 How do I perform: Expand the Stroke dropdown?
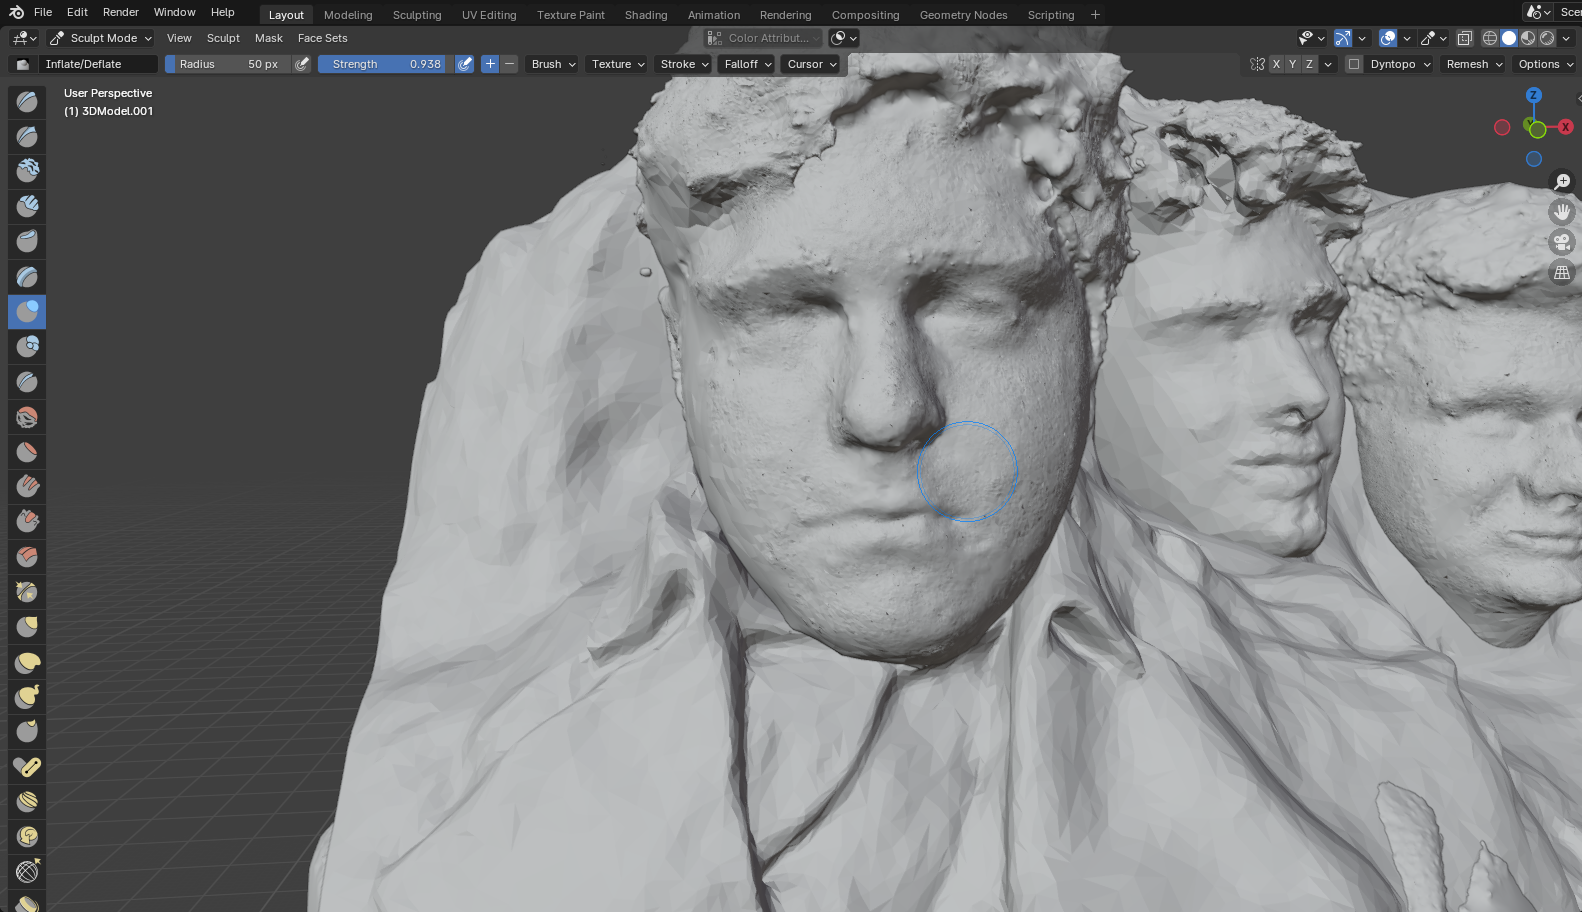point(684,64)
